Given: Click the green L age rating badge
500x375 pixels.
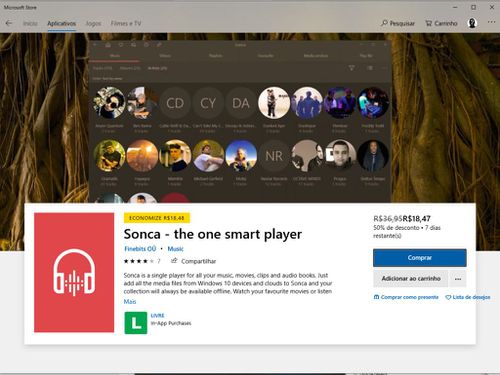Looking at the screenshot, I should (136, 323).
